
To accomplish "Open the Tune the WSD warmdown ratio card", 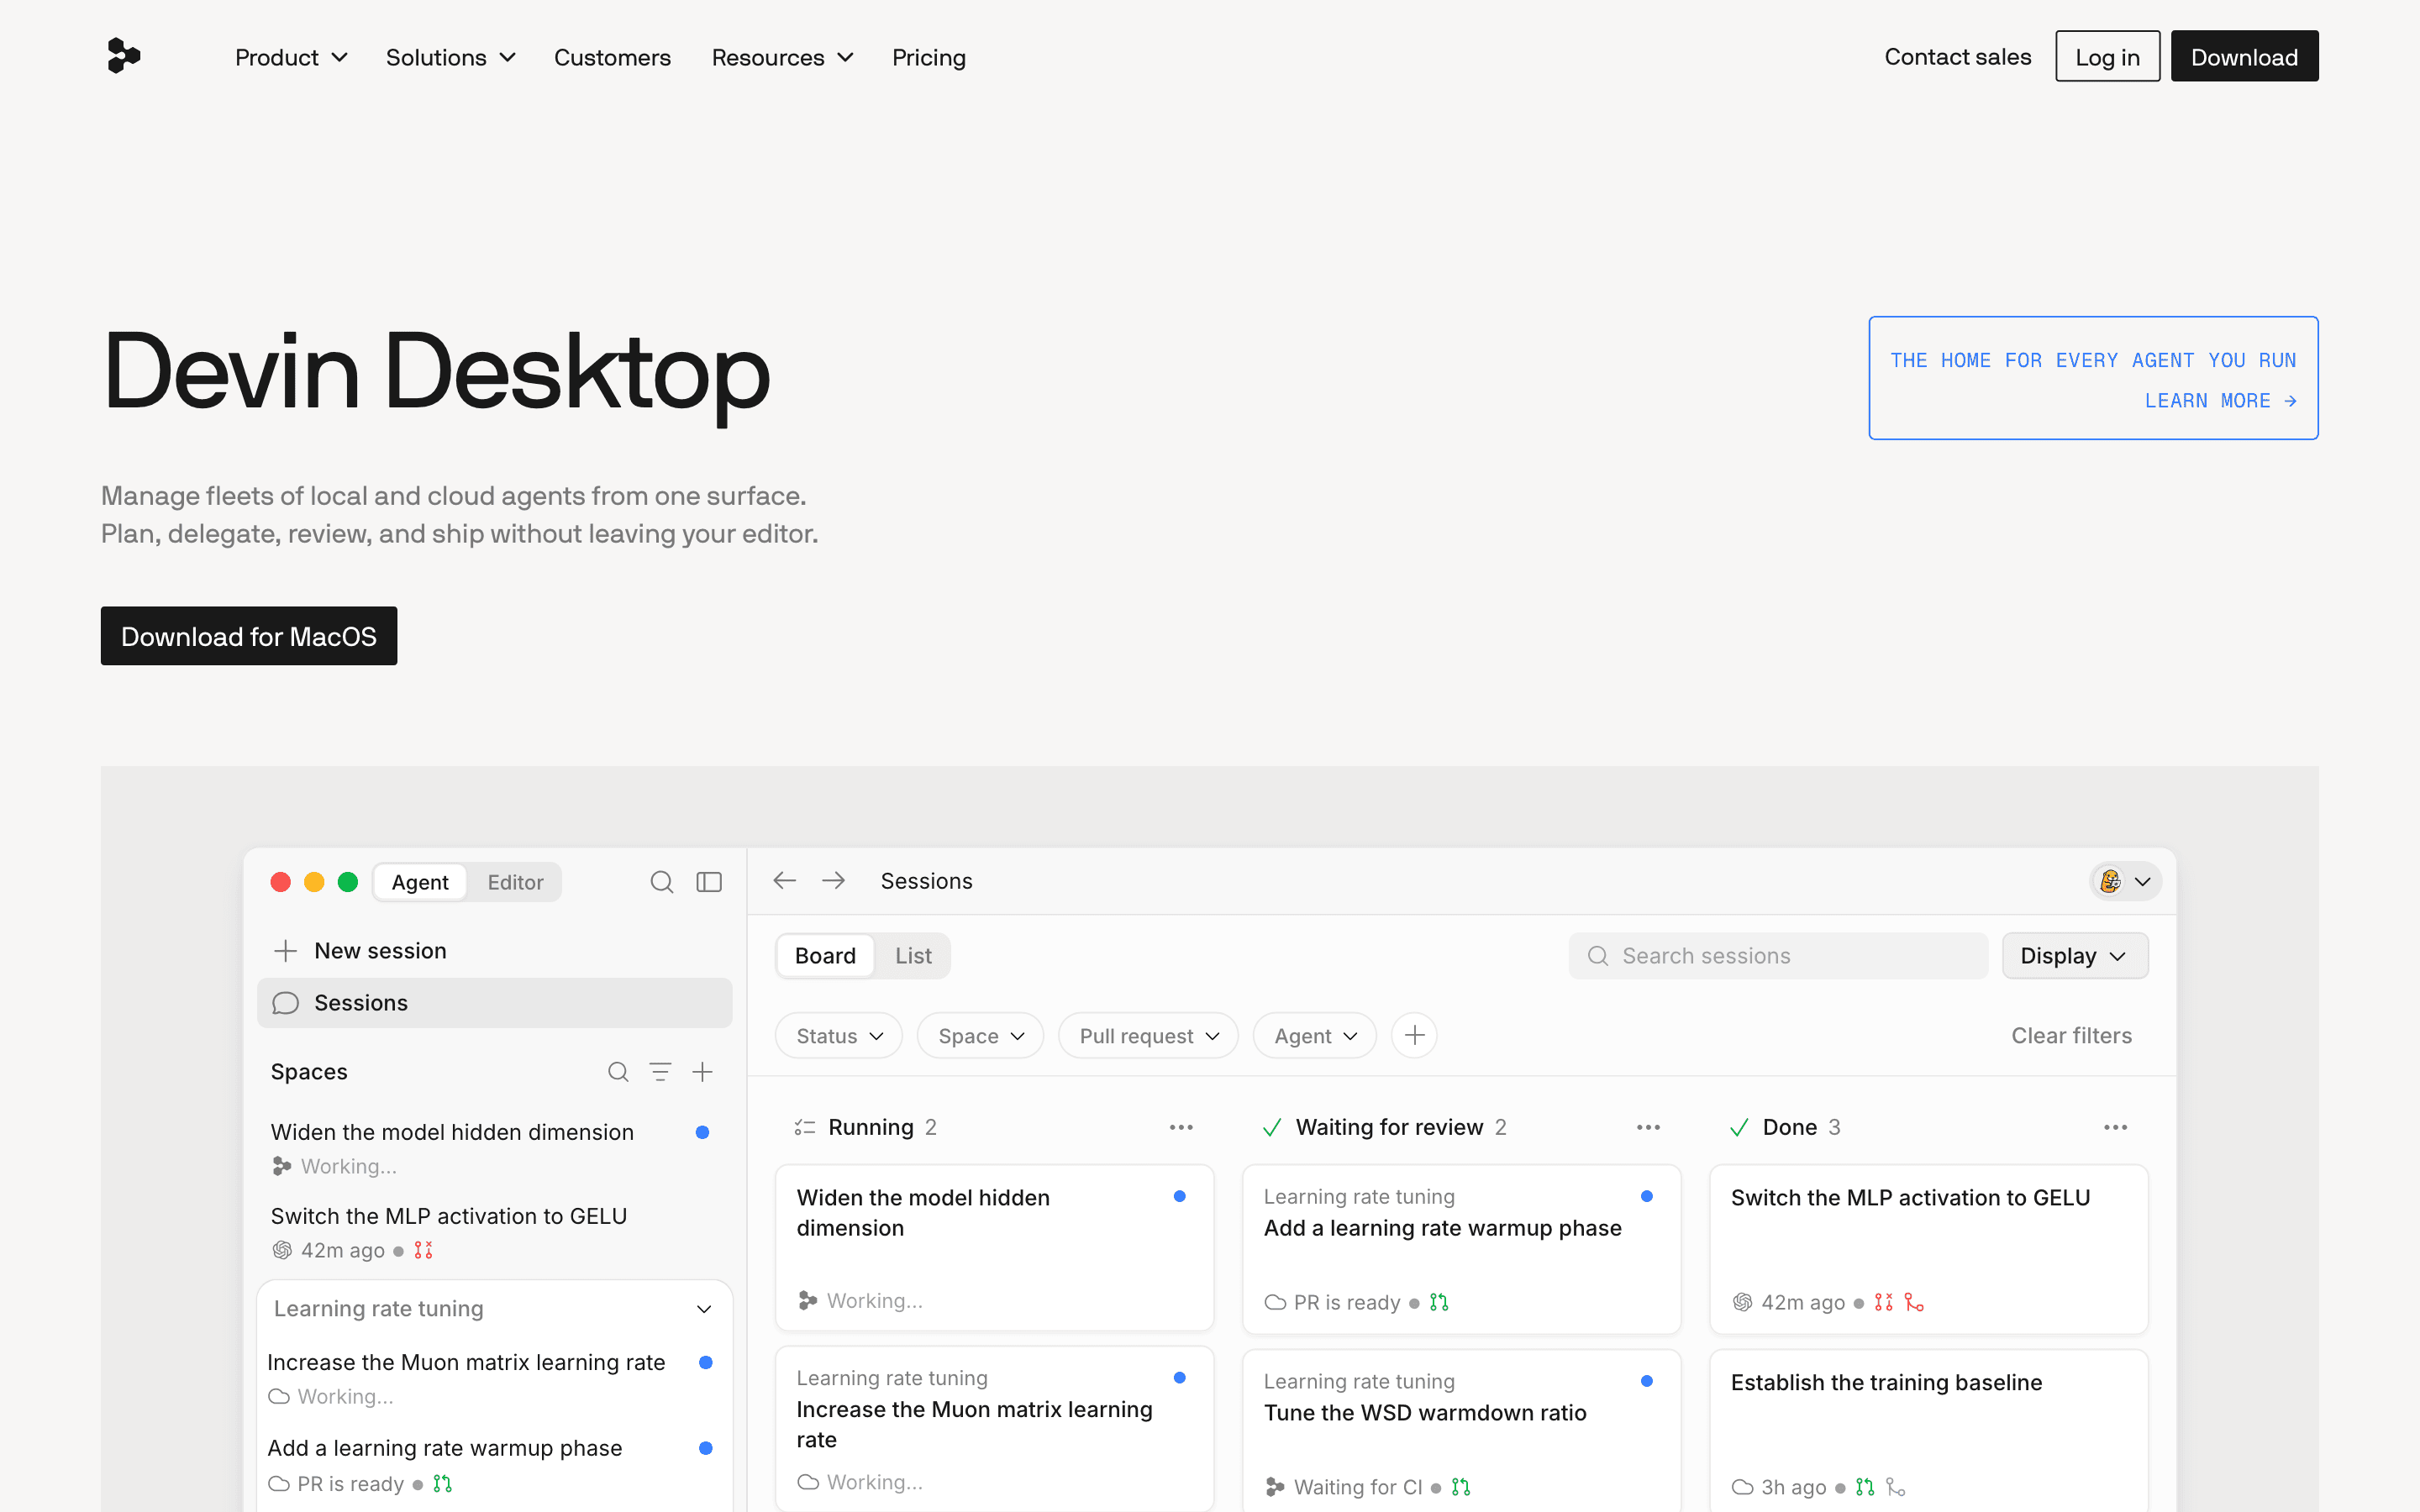I will pos(1461,1431).
